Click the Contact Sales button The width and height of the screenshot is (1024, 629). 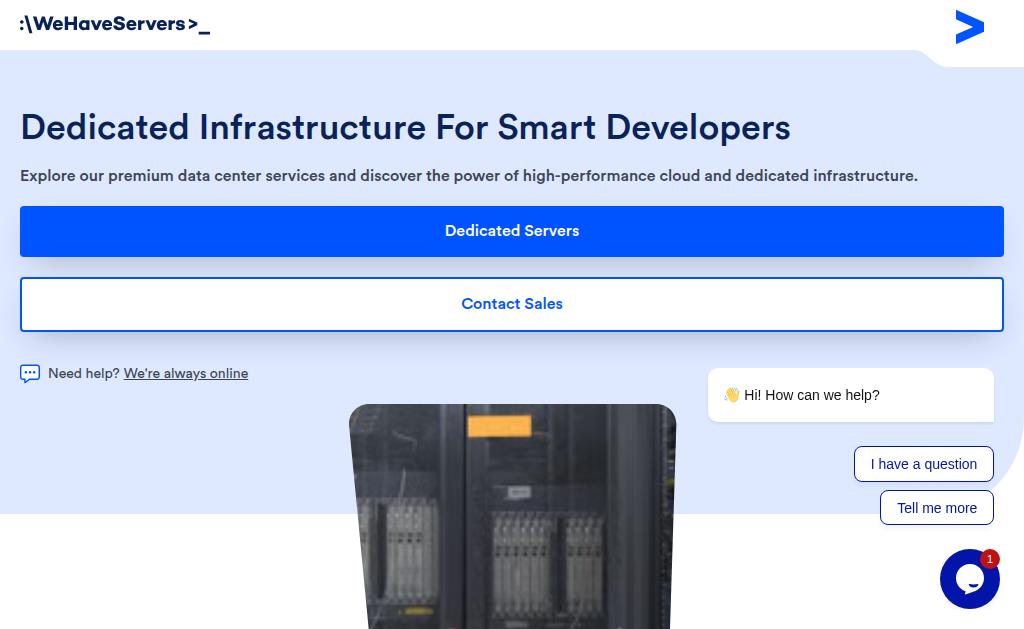coord(511,304)
